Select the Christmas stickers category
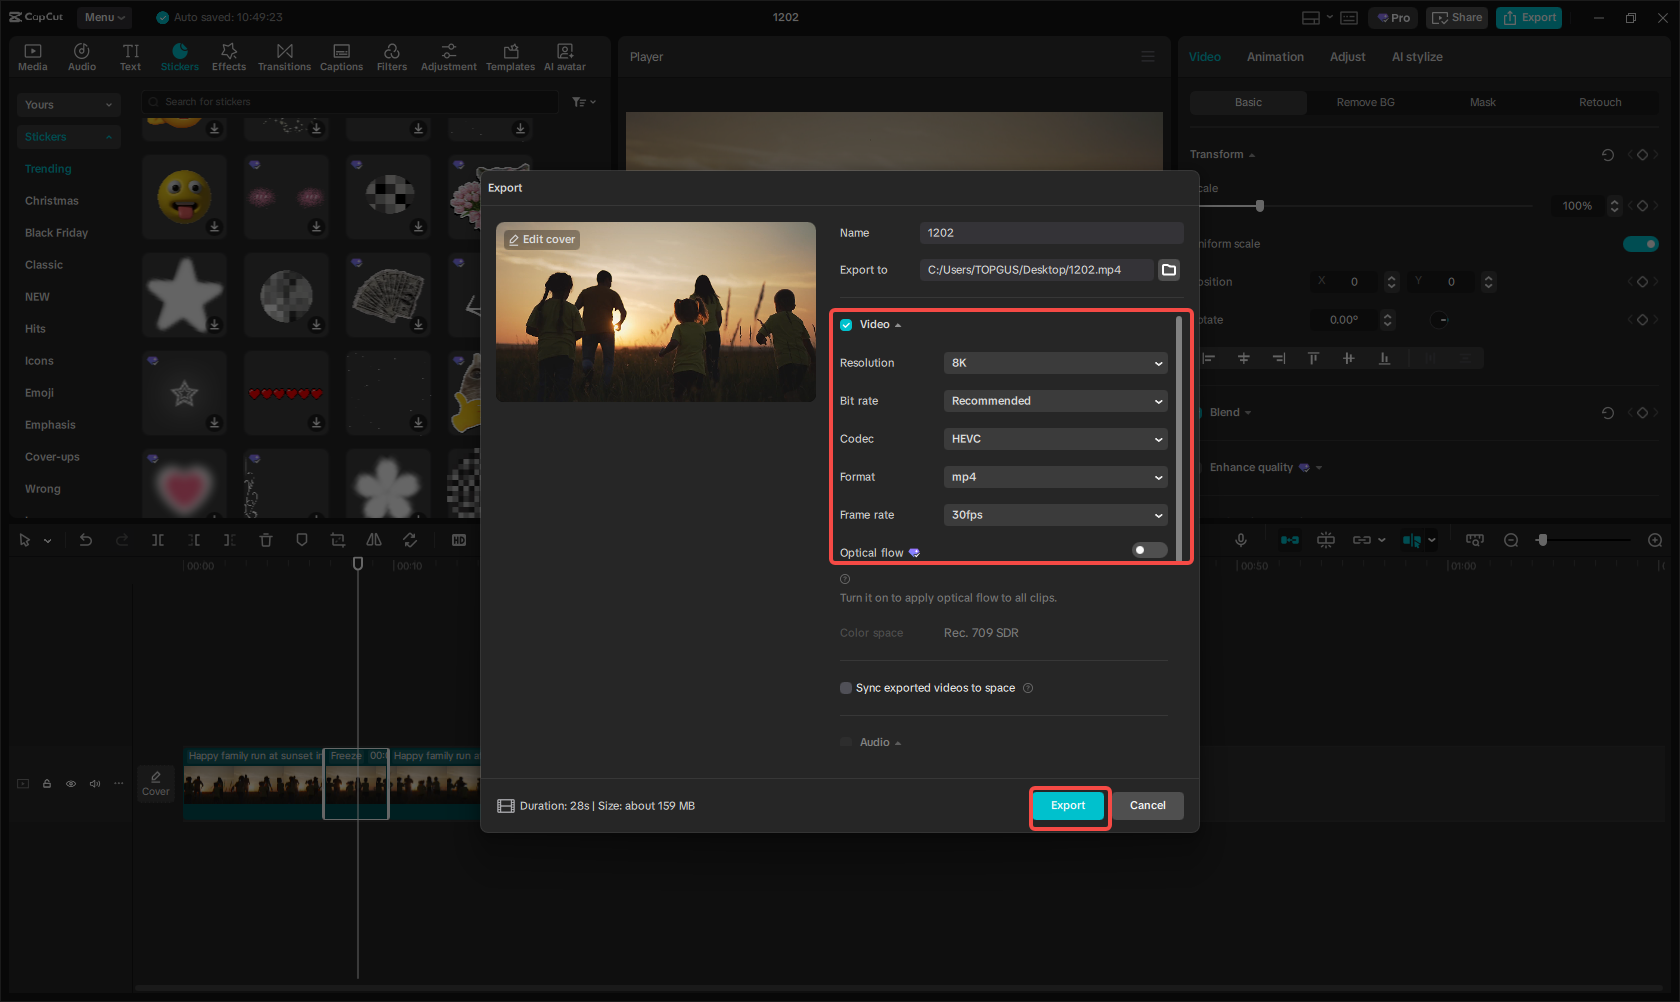The width and height of the screenshot is (1680, 1002). [51, 200]
